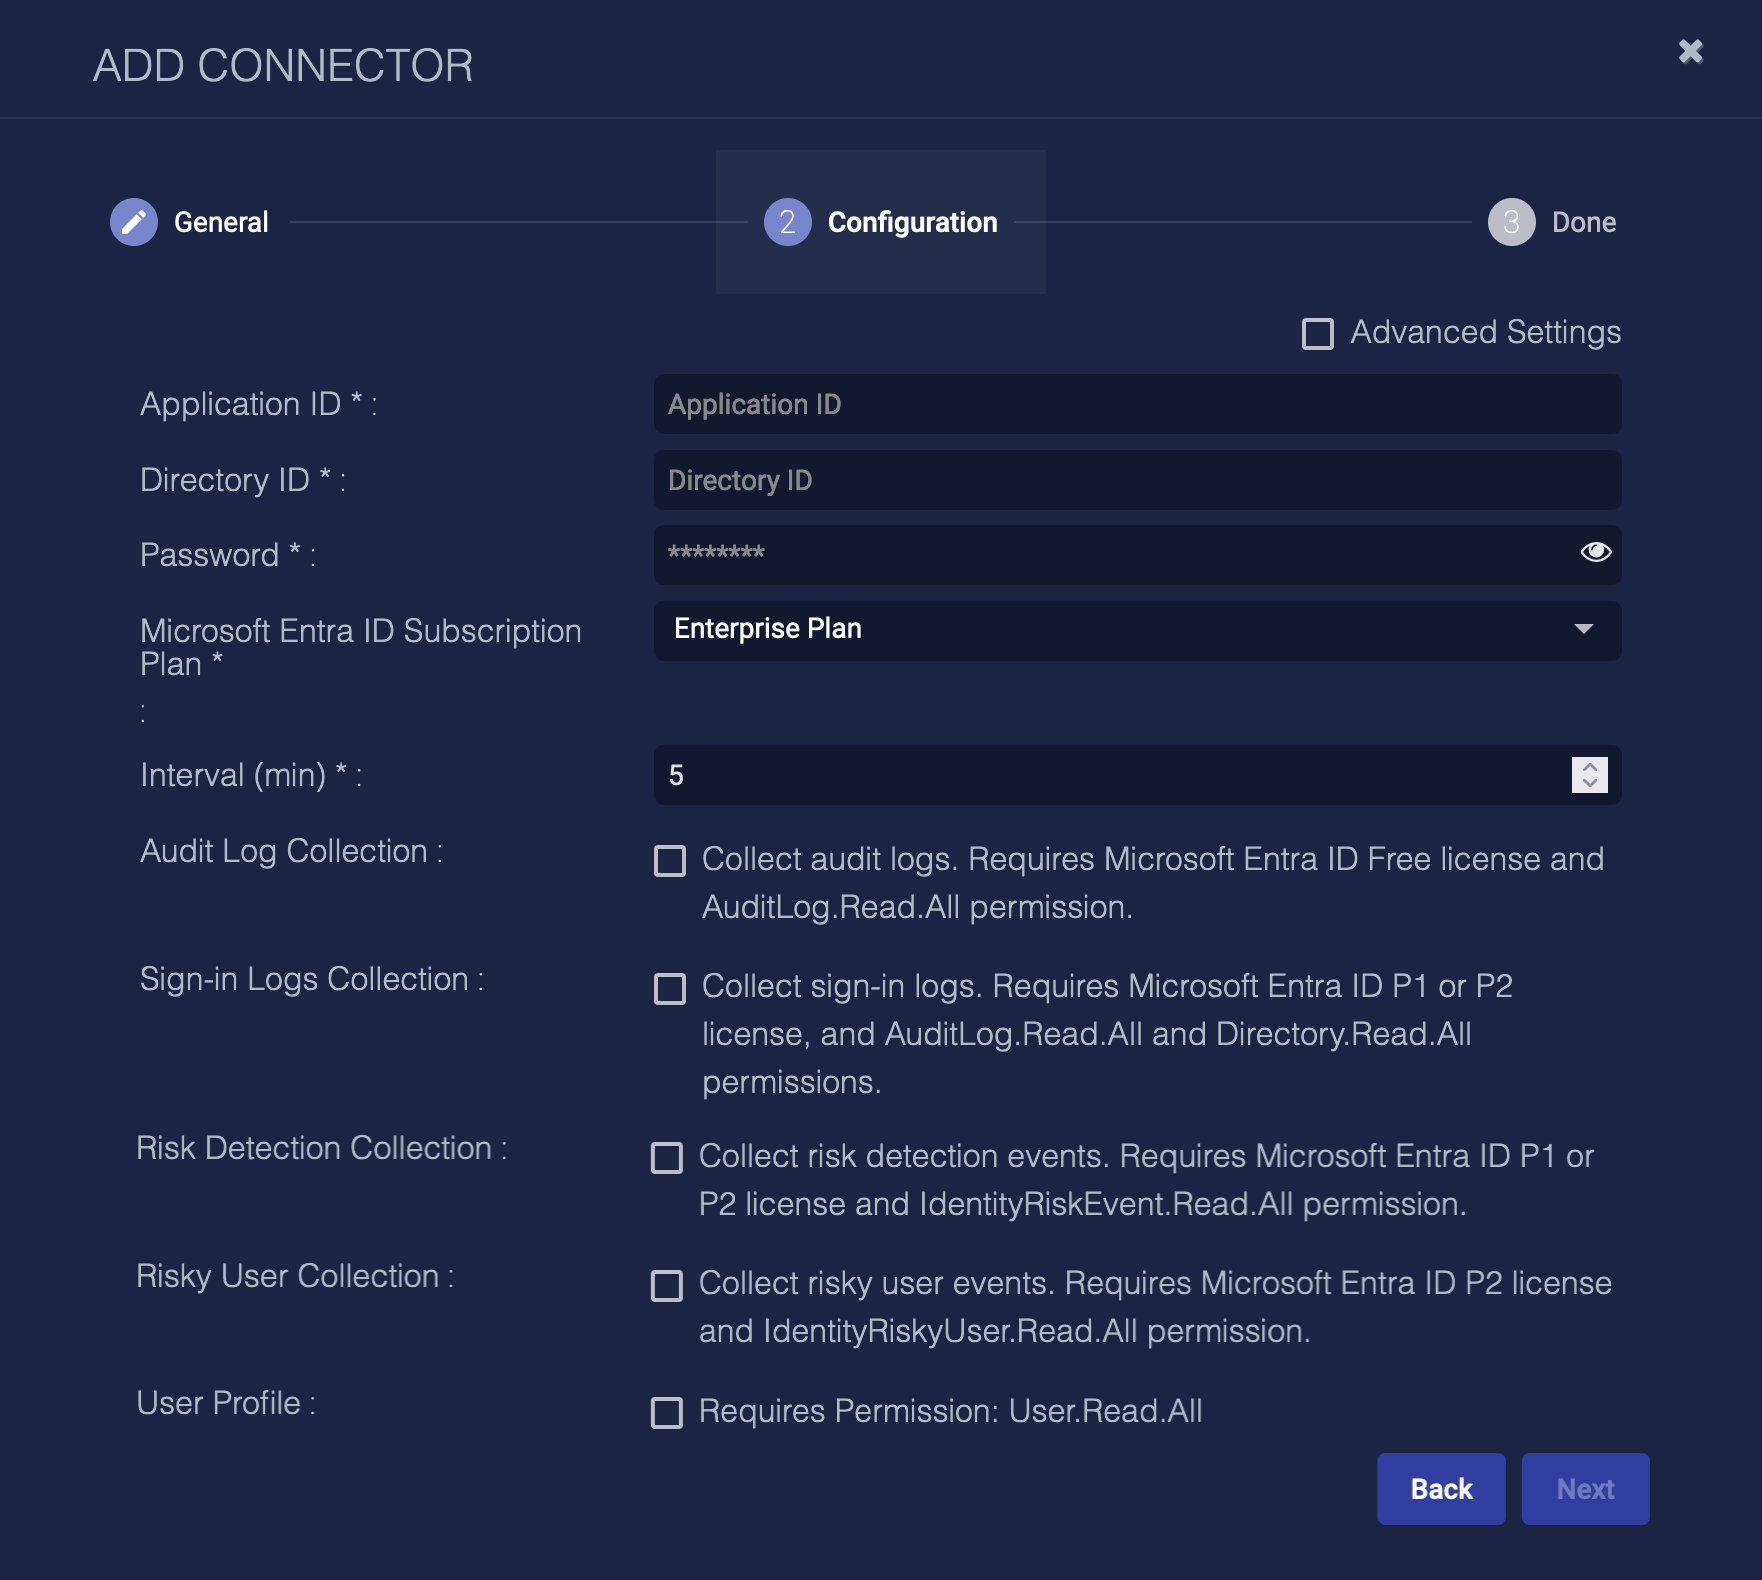
Task: Click into the Directory ID field
Action: pos(1137,481)
